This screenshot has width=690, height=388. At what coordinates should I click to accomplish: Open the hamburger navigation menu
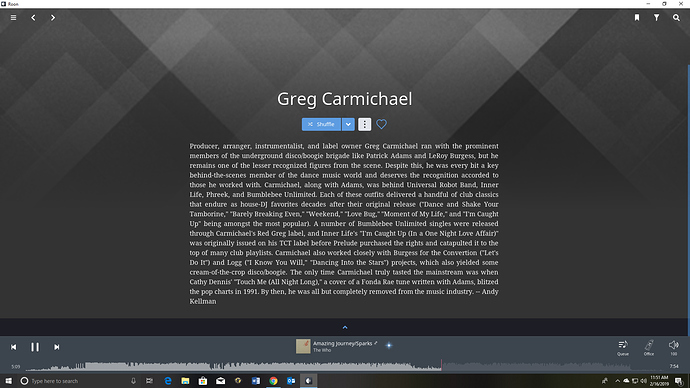[14, 18]
